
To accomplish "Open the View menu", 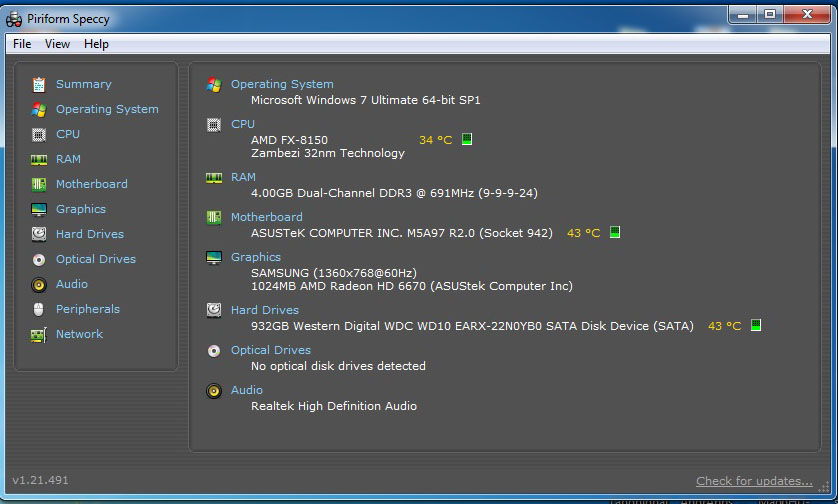I will click(57, 44).
